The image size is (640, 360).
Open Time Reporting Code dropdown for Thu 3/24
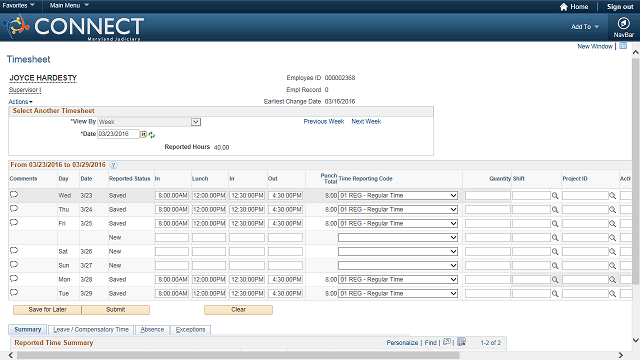(398, 209)
